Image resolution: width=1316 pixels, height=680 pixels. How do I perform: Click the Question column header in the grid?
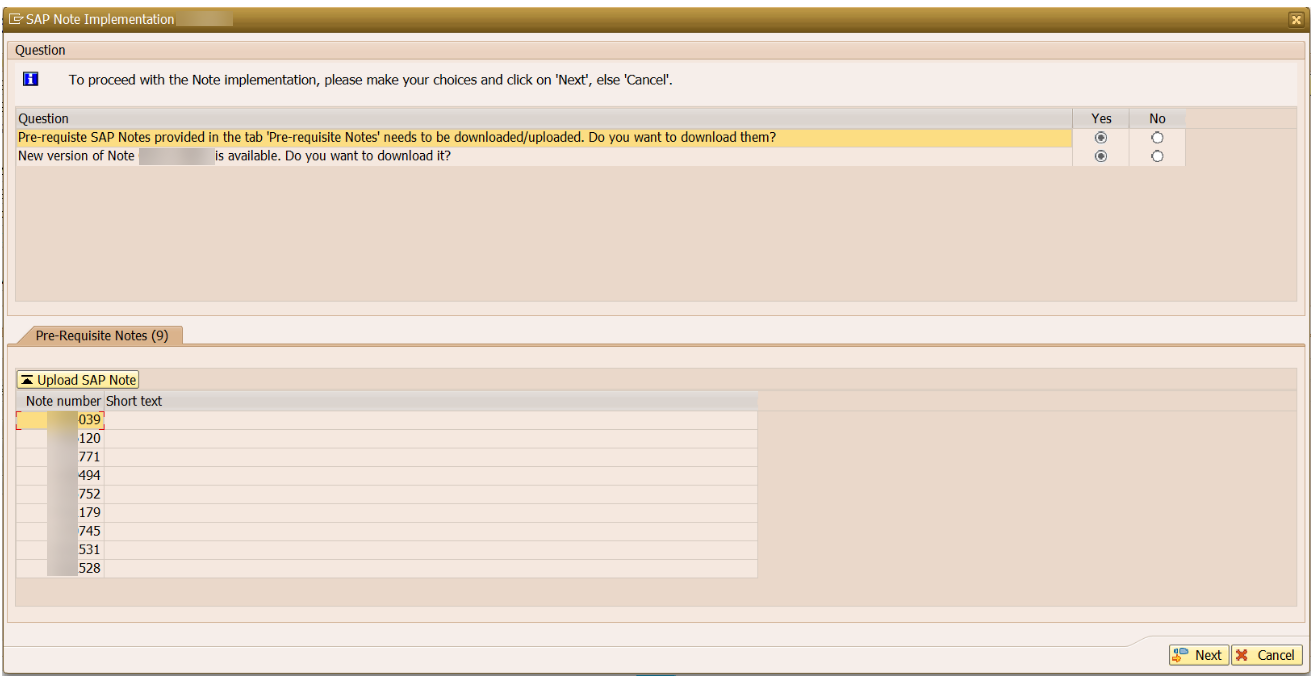[x=544, y=118]
